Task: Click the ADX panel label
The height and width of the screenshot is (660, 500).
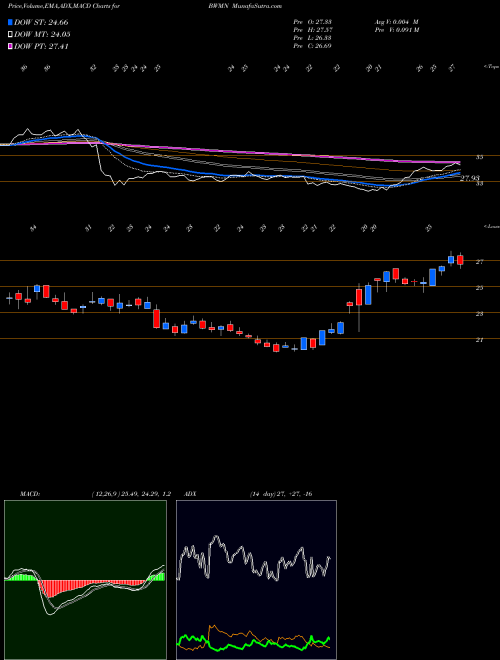Action: (x=191, y=494)
